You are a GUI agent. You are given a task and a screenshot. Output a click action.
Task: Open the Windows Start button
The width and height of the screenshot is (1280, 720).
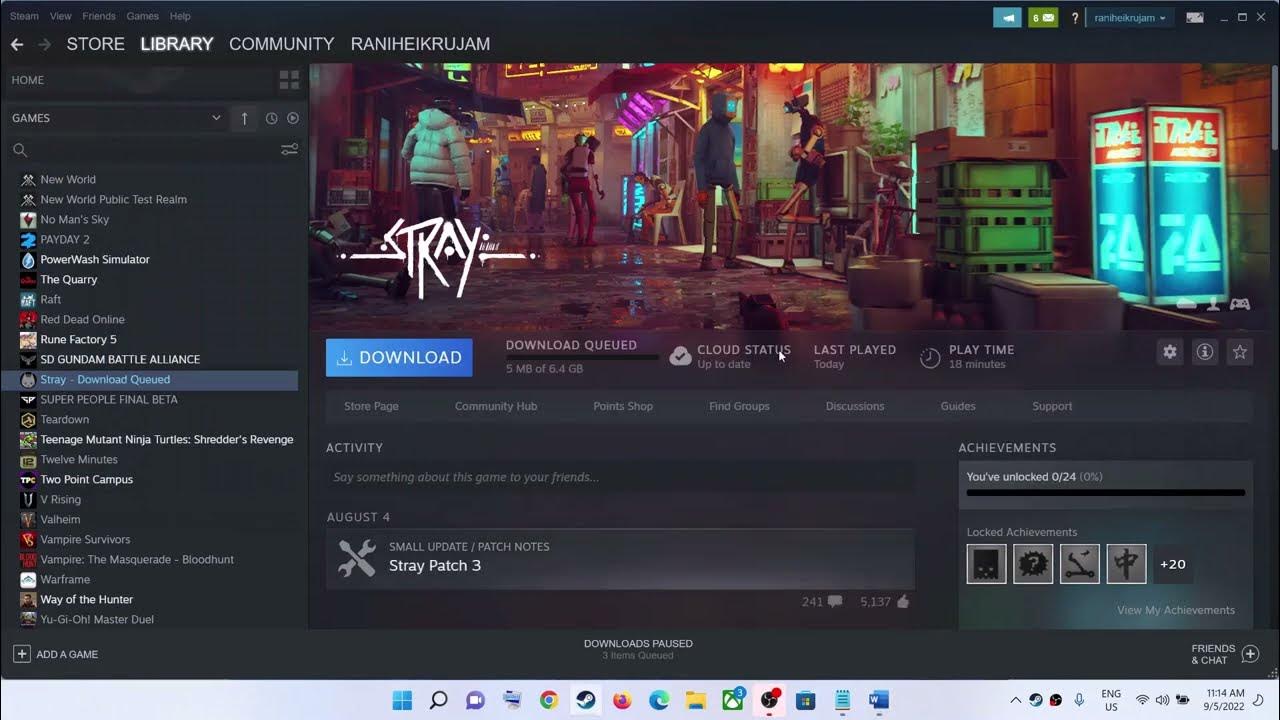[x=402, y=700]
